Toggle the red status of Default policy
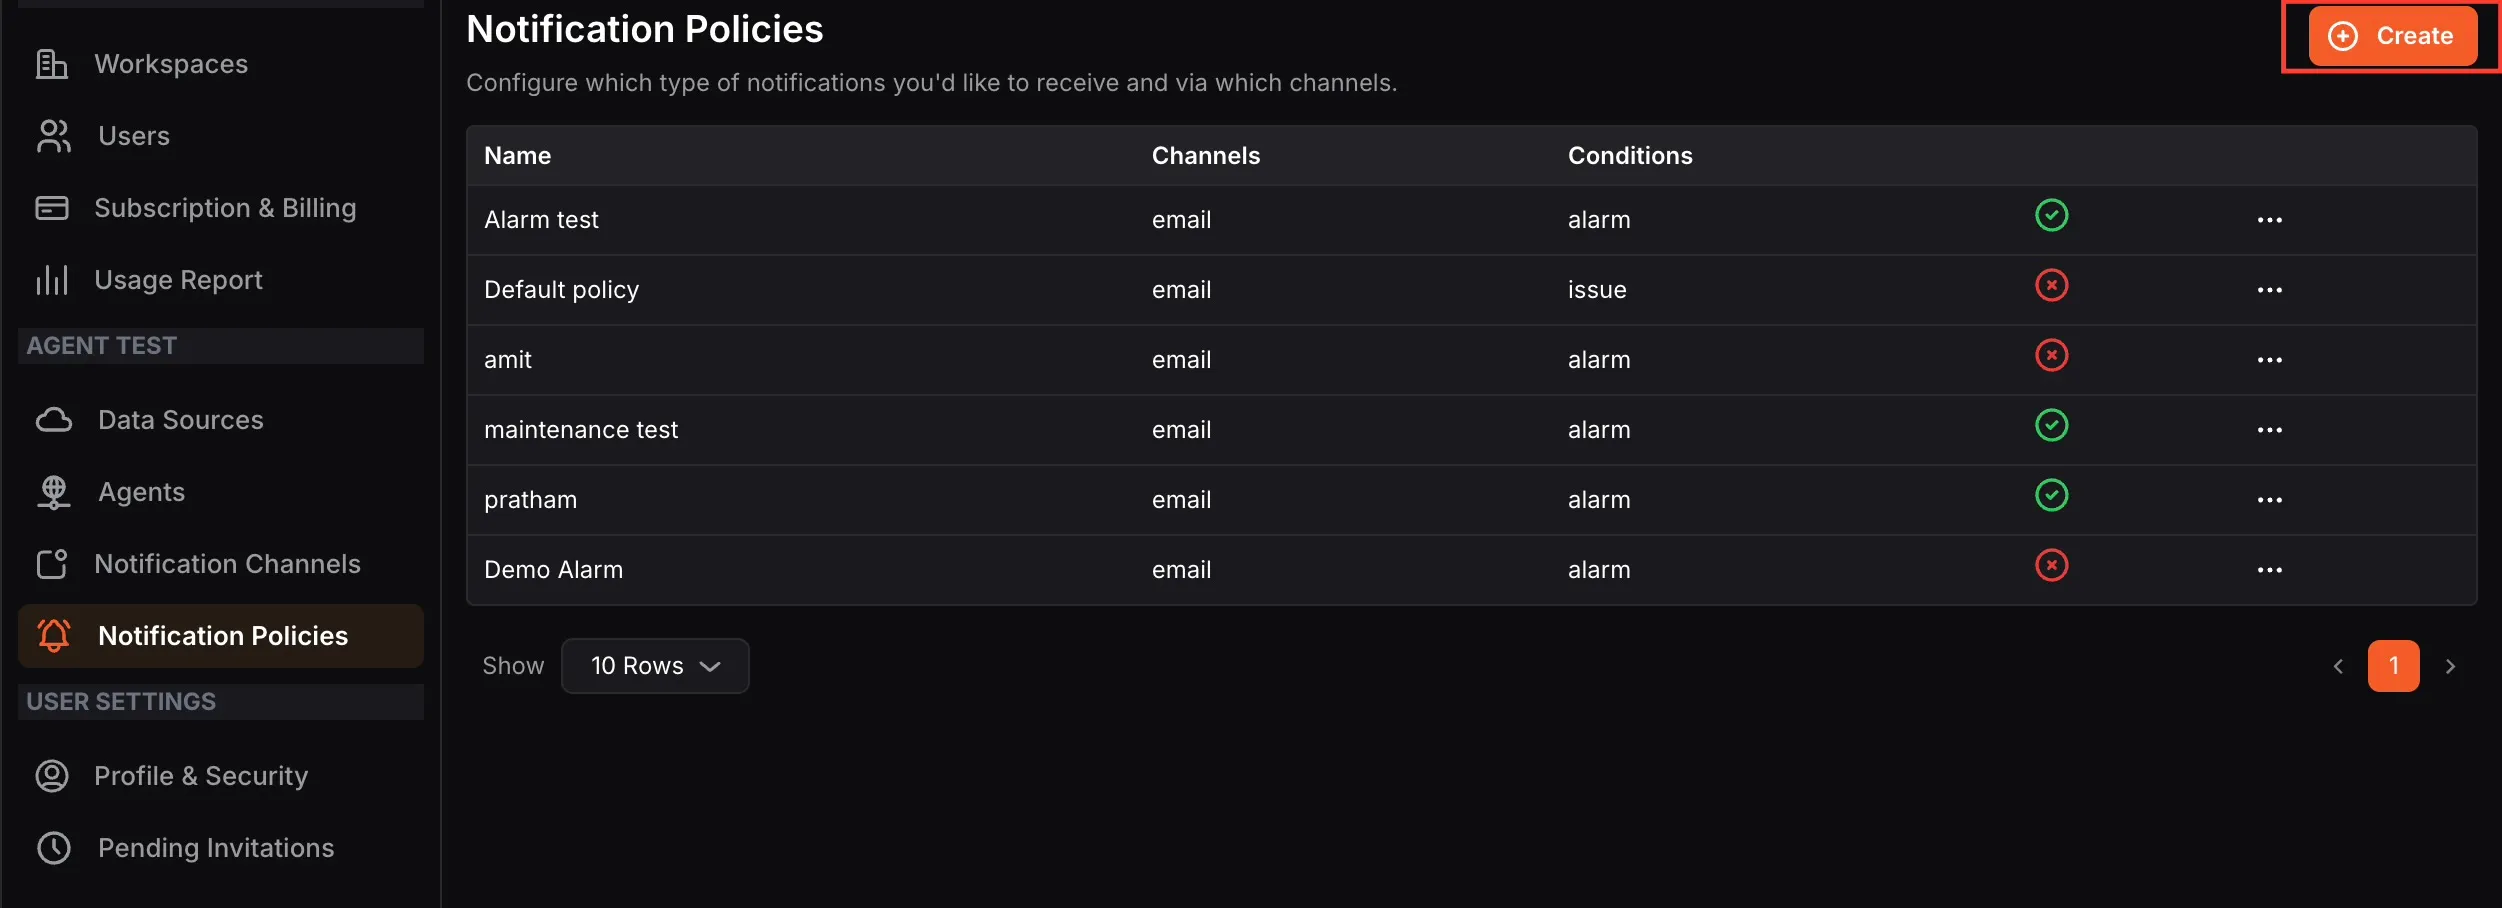The height and width of the screenshot is (908, 2502). [2052, 285]
